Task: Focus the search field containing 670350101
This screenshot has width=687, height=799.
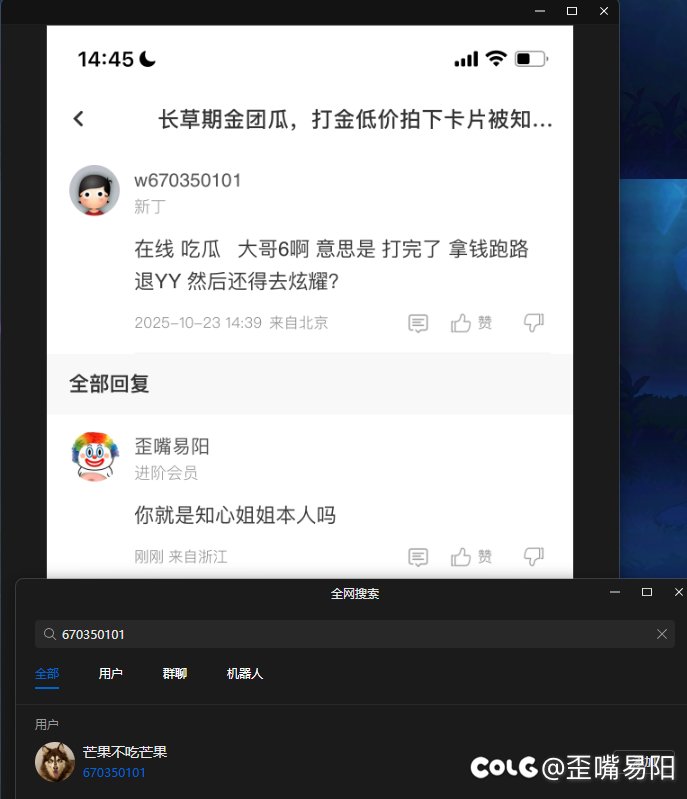Action: [x=355, y=634]
